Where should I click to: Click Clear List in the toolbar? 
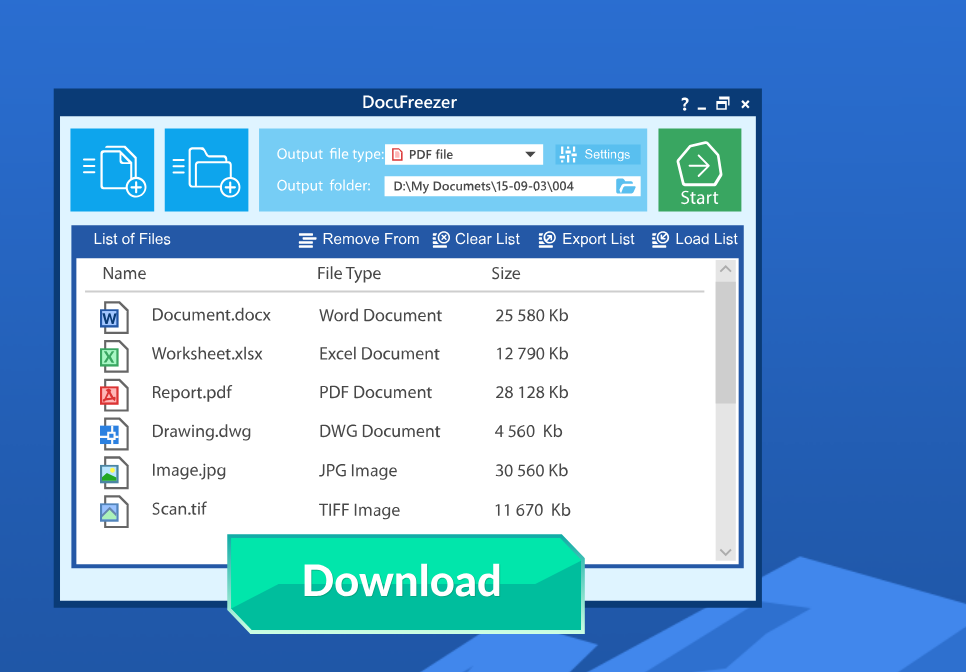click(476, 239)
